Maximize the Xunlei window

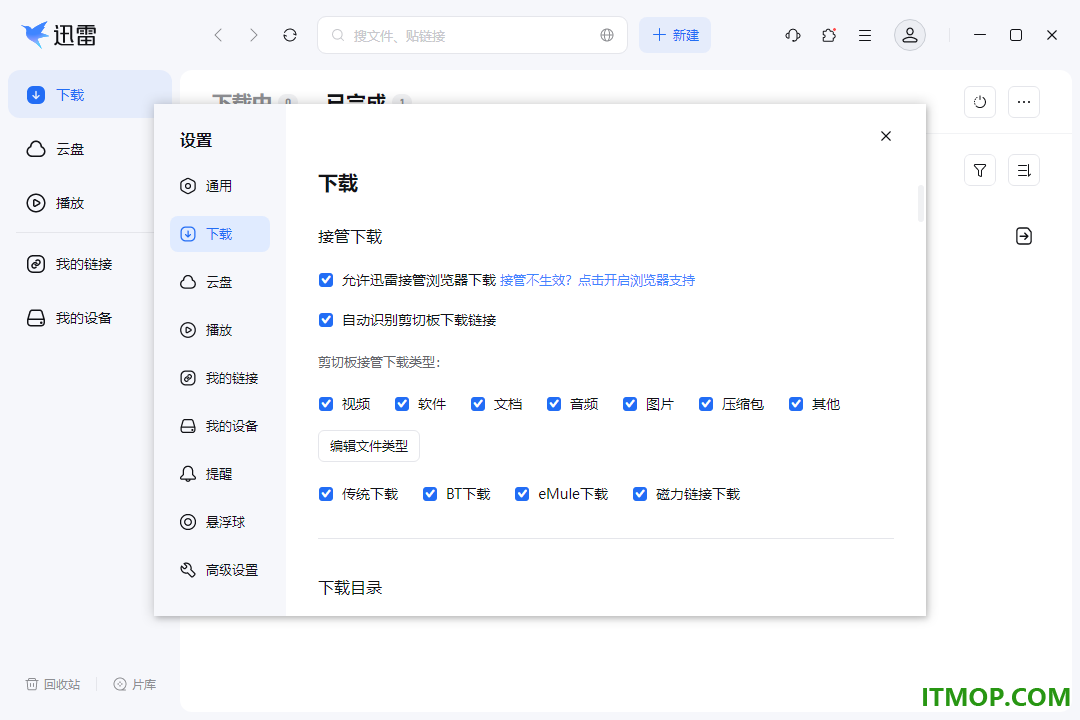[x=1016, y=35]
